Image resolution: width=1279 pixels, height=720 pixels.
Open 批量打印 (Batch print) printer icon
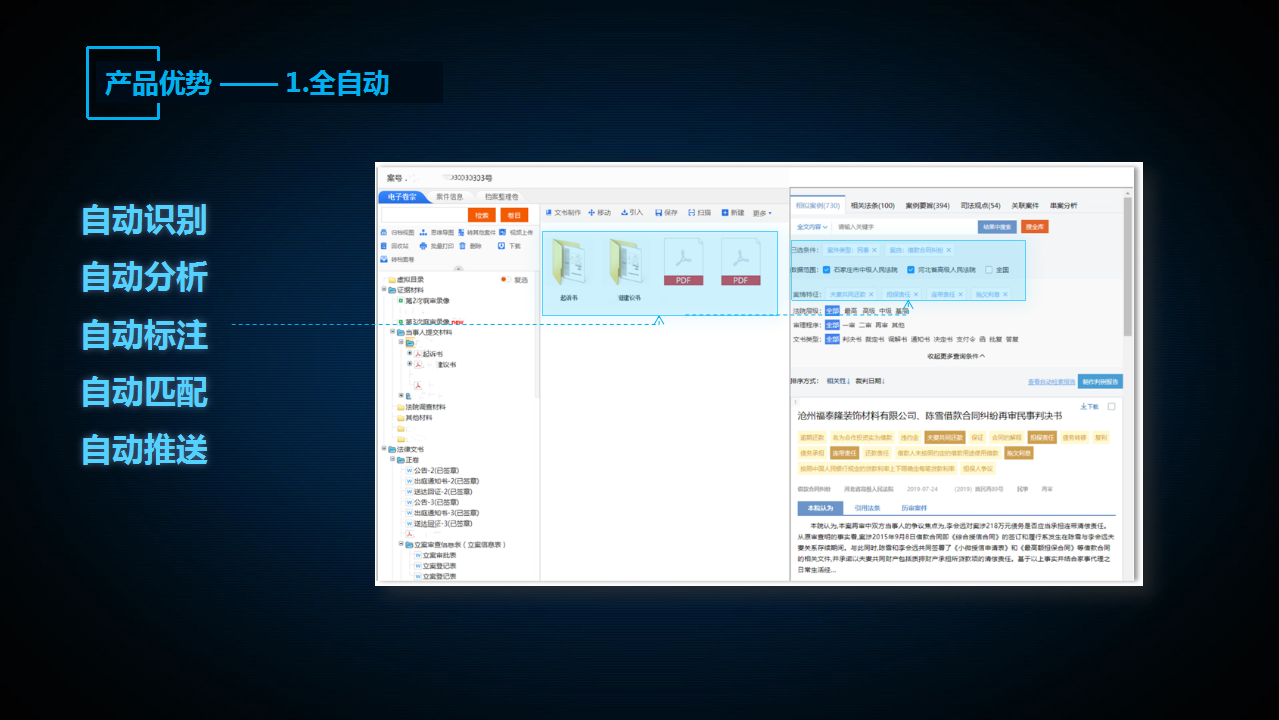(x=423, y=246)
